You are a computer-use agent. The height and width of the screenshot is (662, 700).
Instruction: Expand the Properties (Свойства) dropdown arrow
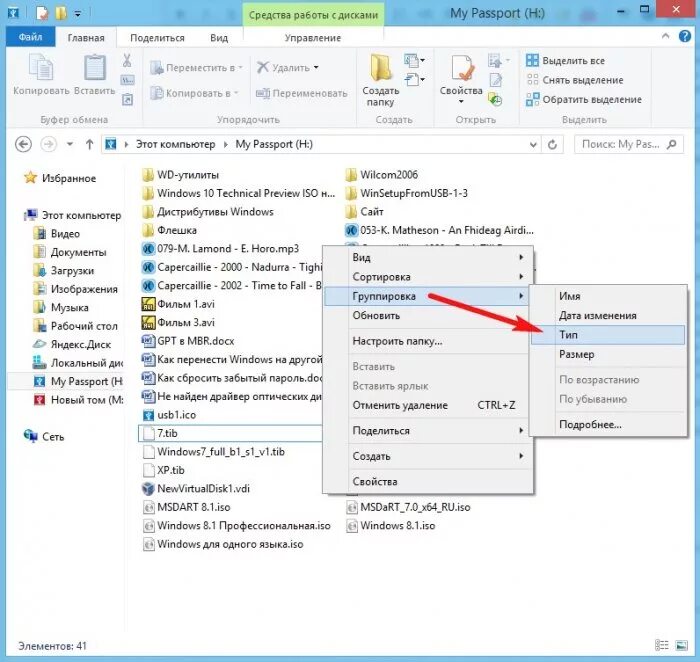coord(461,102)
